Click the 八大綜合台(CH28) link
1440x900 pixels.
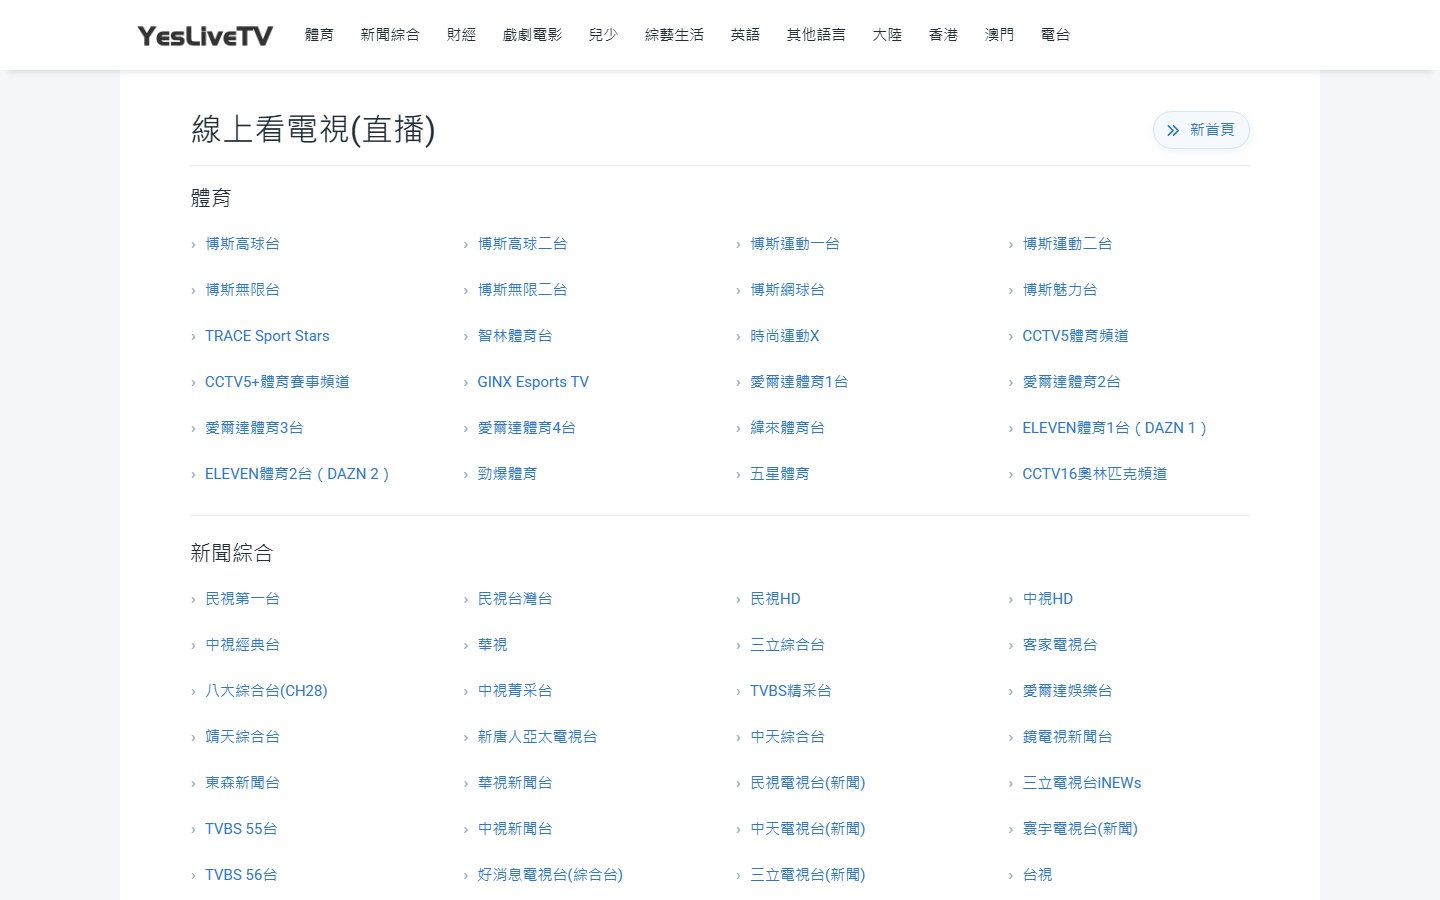(x=266, y=691)
